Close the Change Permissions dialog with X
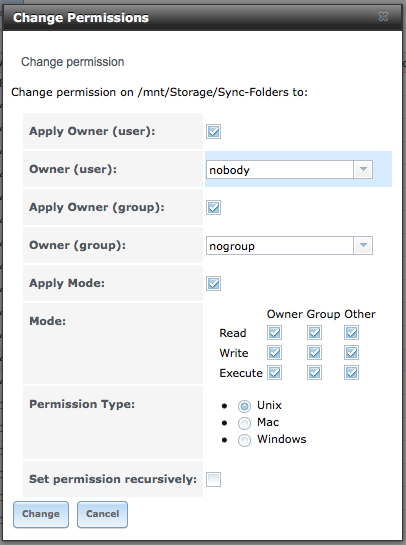Screen dimensions: 406x545 pyautogui.click(x=383, y=17)
